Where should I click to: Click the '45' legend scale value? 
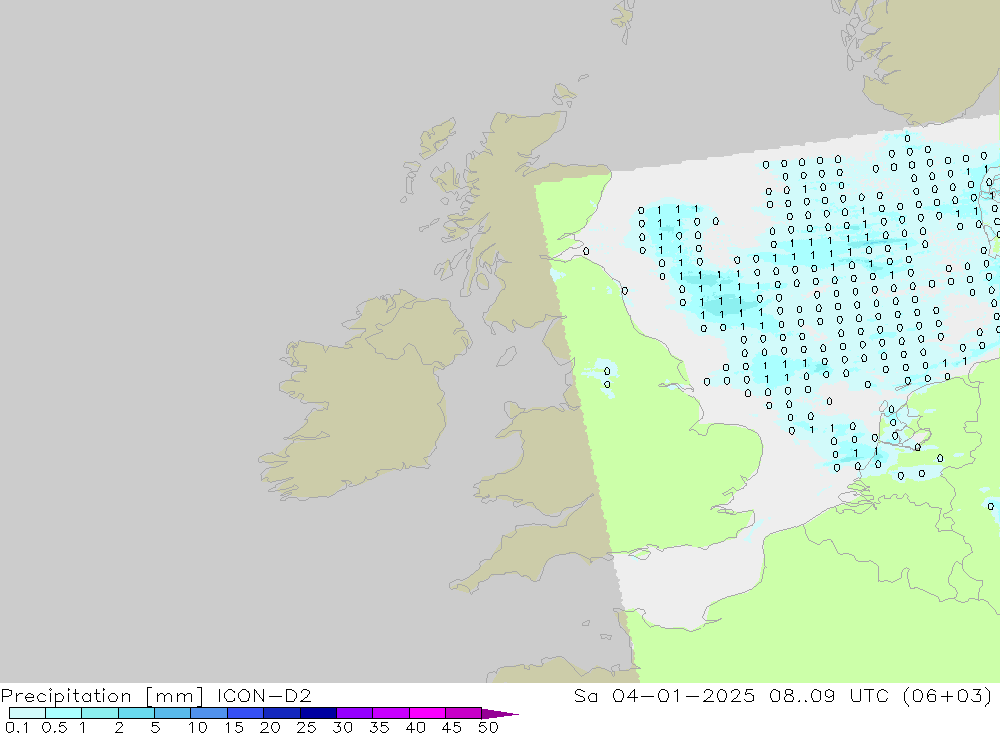[x=452, y=727]
